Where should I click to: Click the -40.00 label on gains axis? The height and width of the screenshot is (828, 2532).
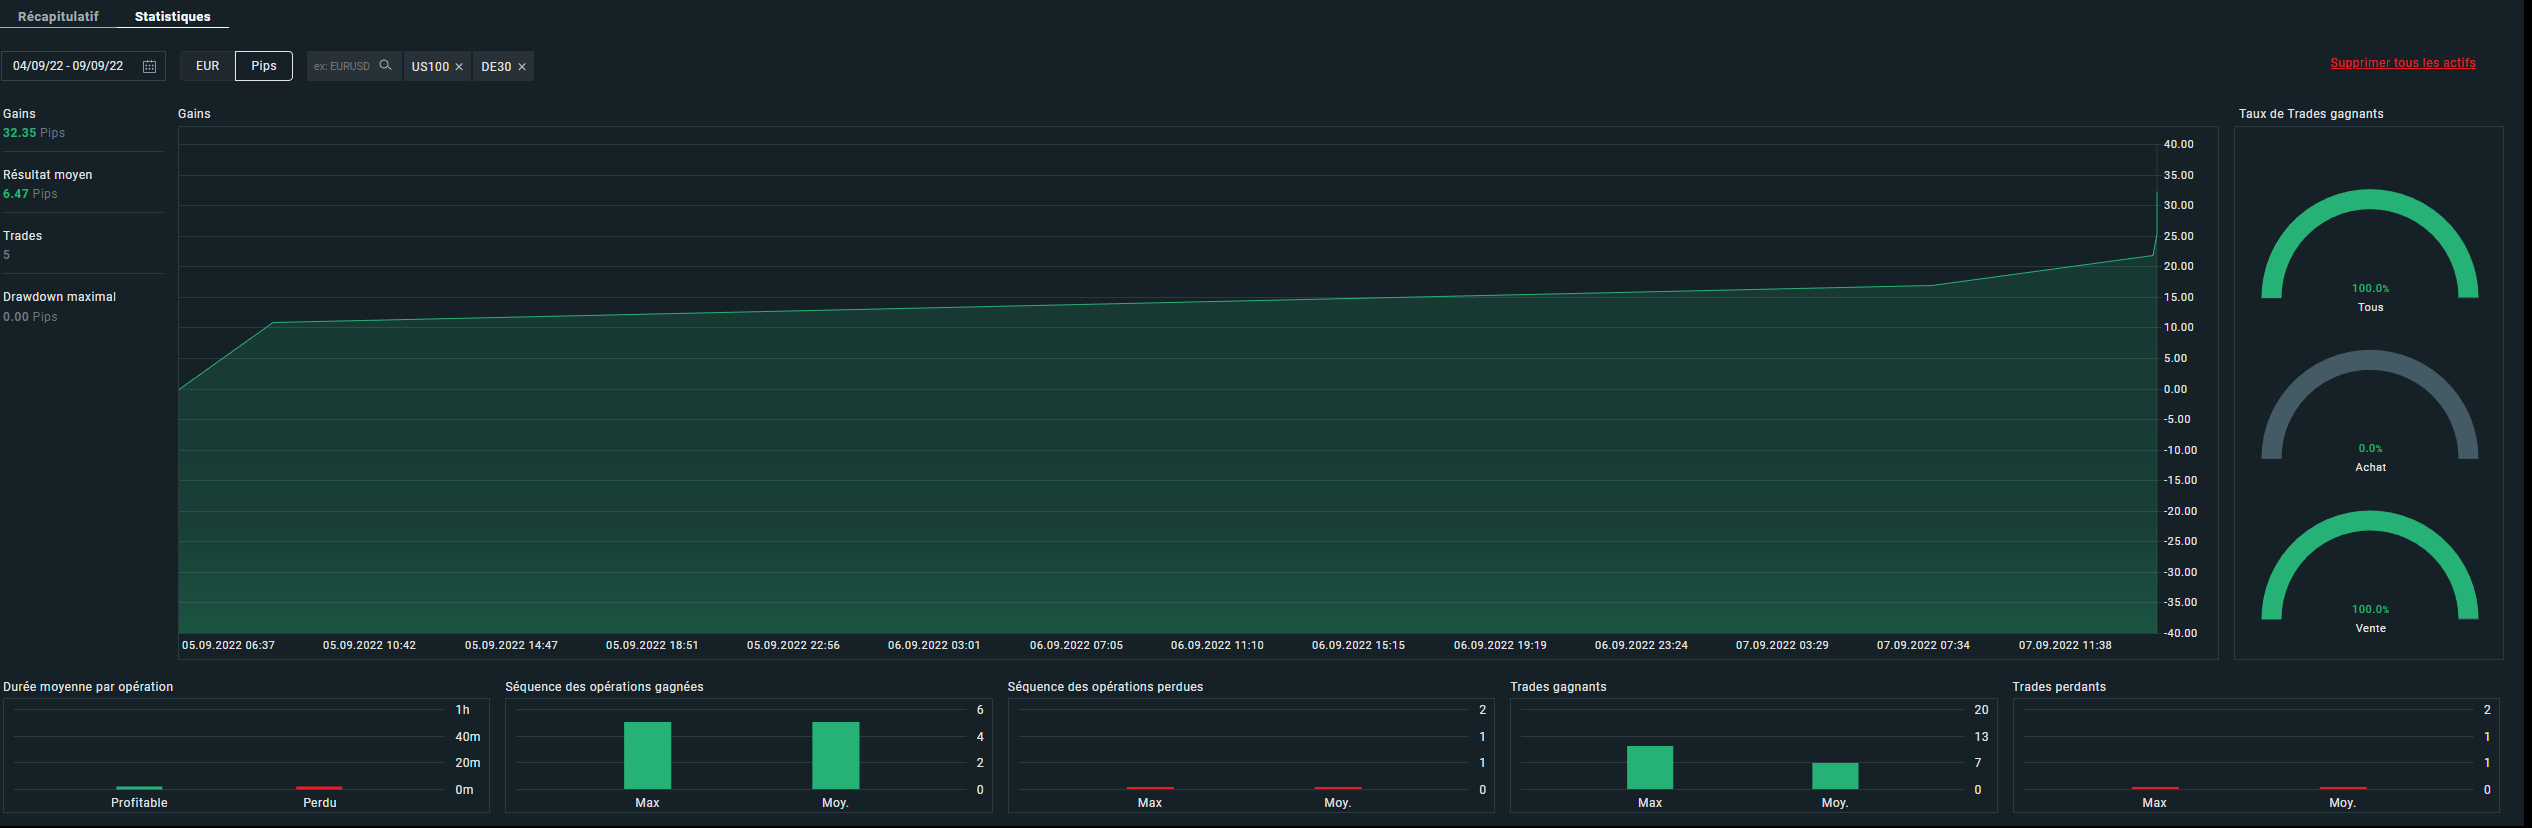2180,634
